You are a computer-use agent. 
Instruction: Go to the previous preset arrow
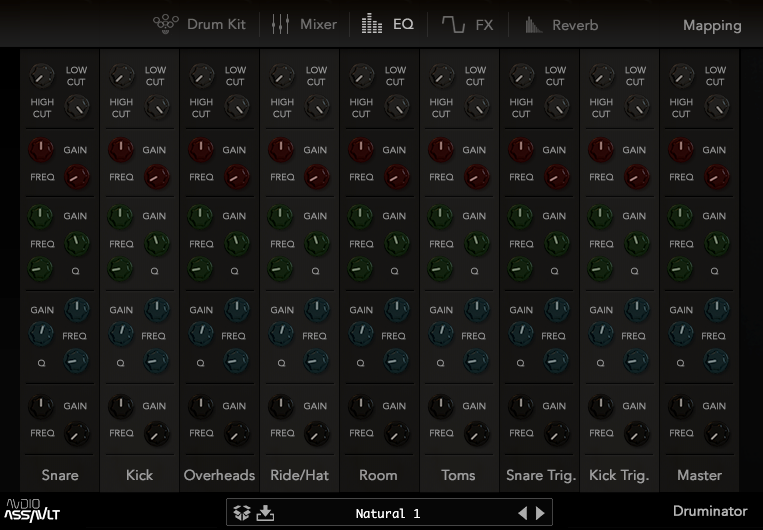[522, 513]
